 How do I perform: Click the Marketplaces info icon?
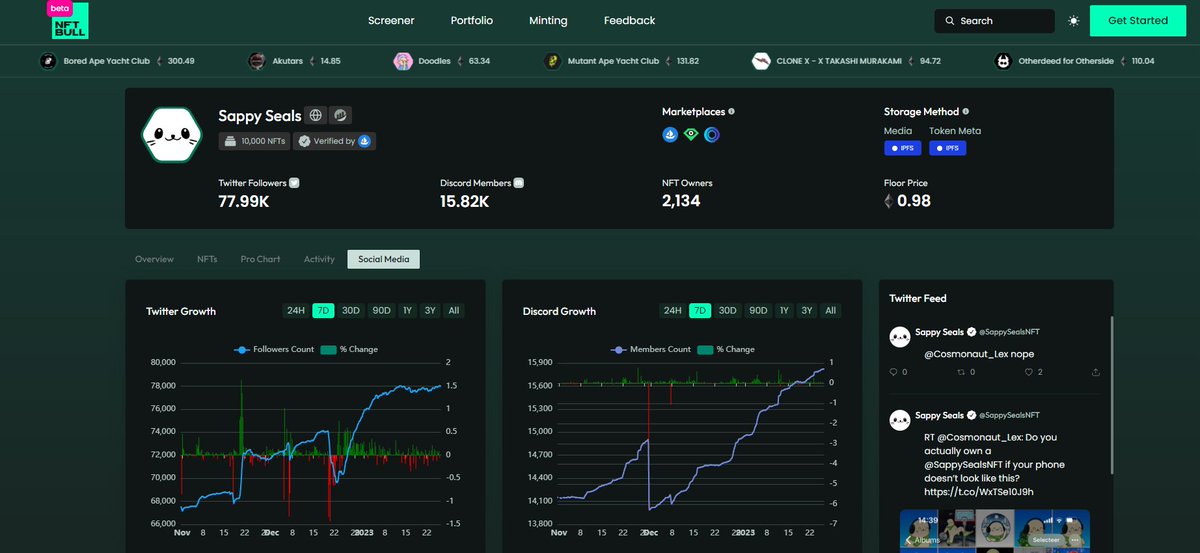731,112
